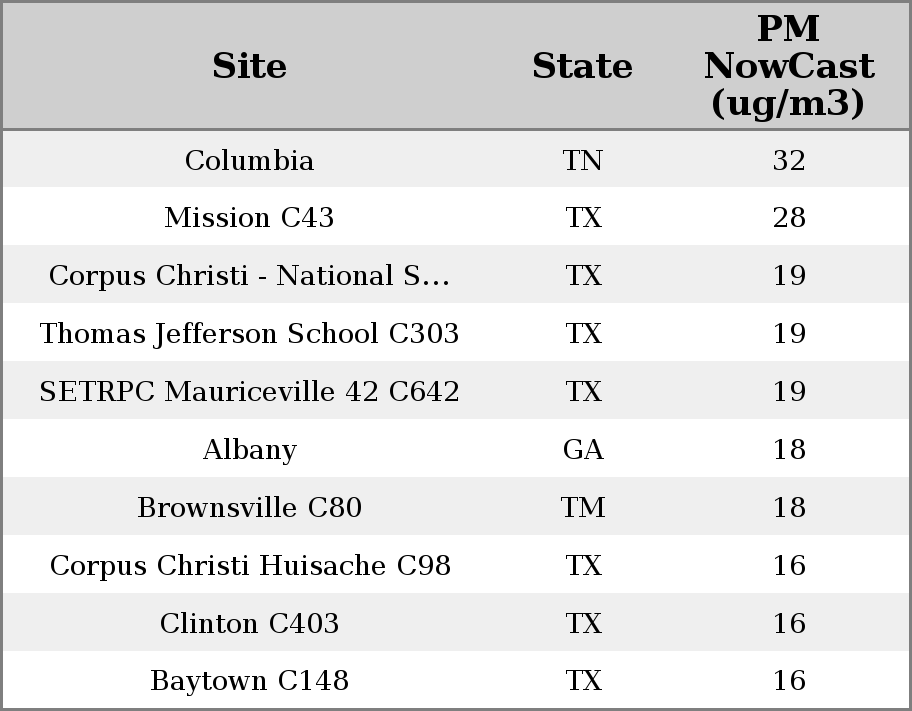
Task: Click the Site column header
Action: (249, 66)
